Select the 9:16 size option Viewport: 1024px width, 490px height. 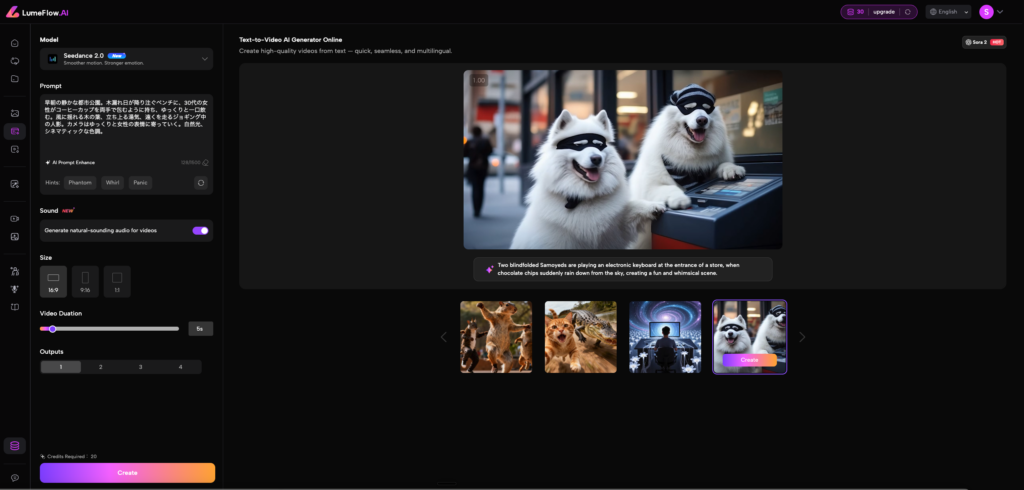(x=85, y=281)
